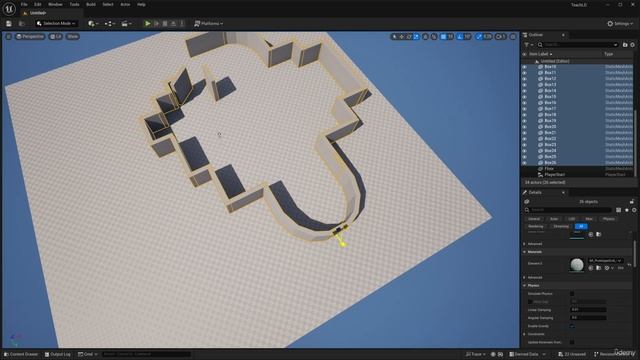Image resolution: width=640 pixels, height=360 pixels.
Task: Hide Box10 using its eye icon
Action: (x=524, y=67)
